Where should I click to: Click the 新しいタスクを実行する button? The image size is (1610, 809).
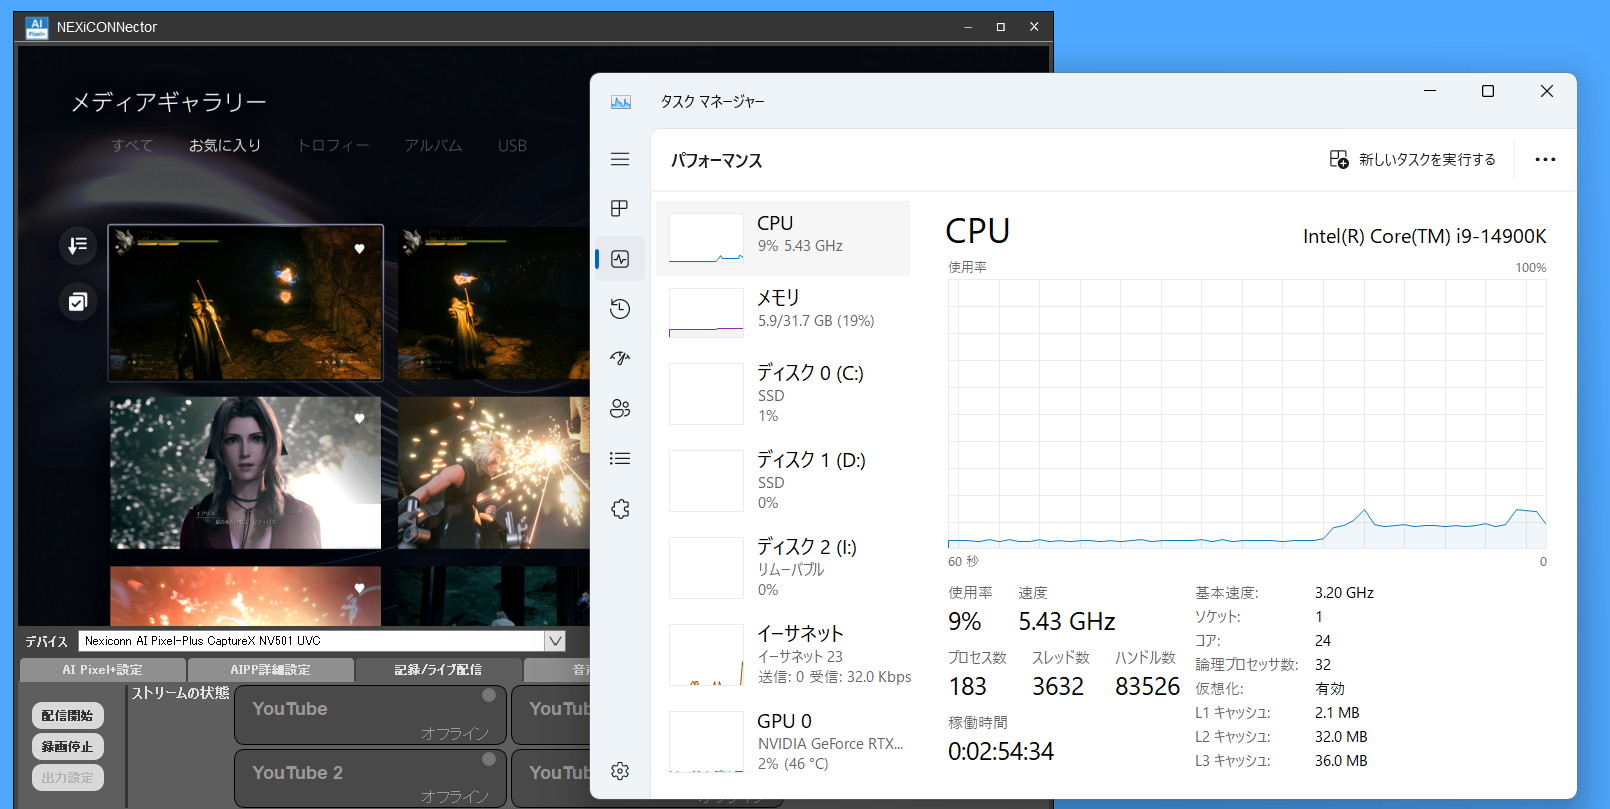[x=1412, y=160]
